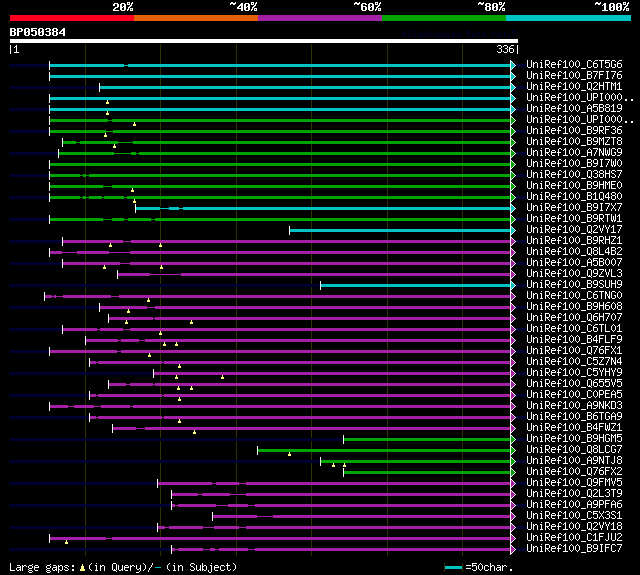Click the purple arrowhead of UniRef100_B9IFC7 row
This screenshot has width=640, height=575.
tap(513, 550)
